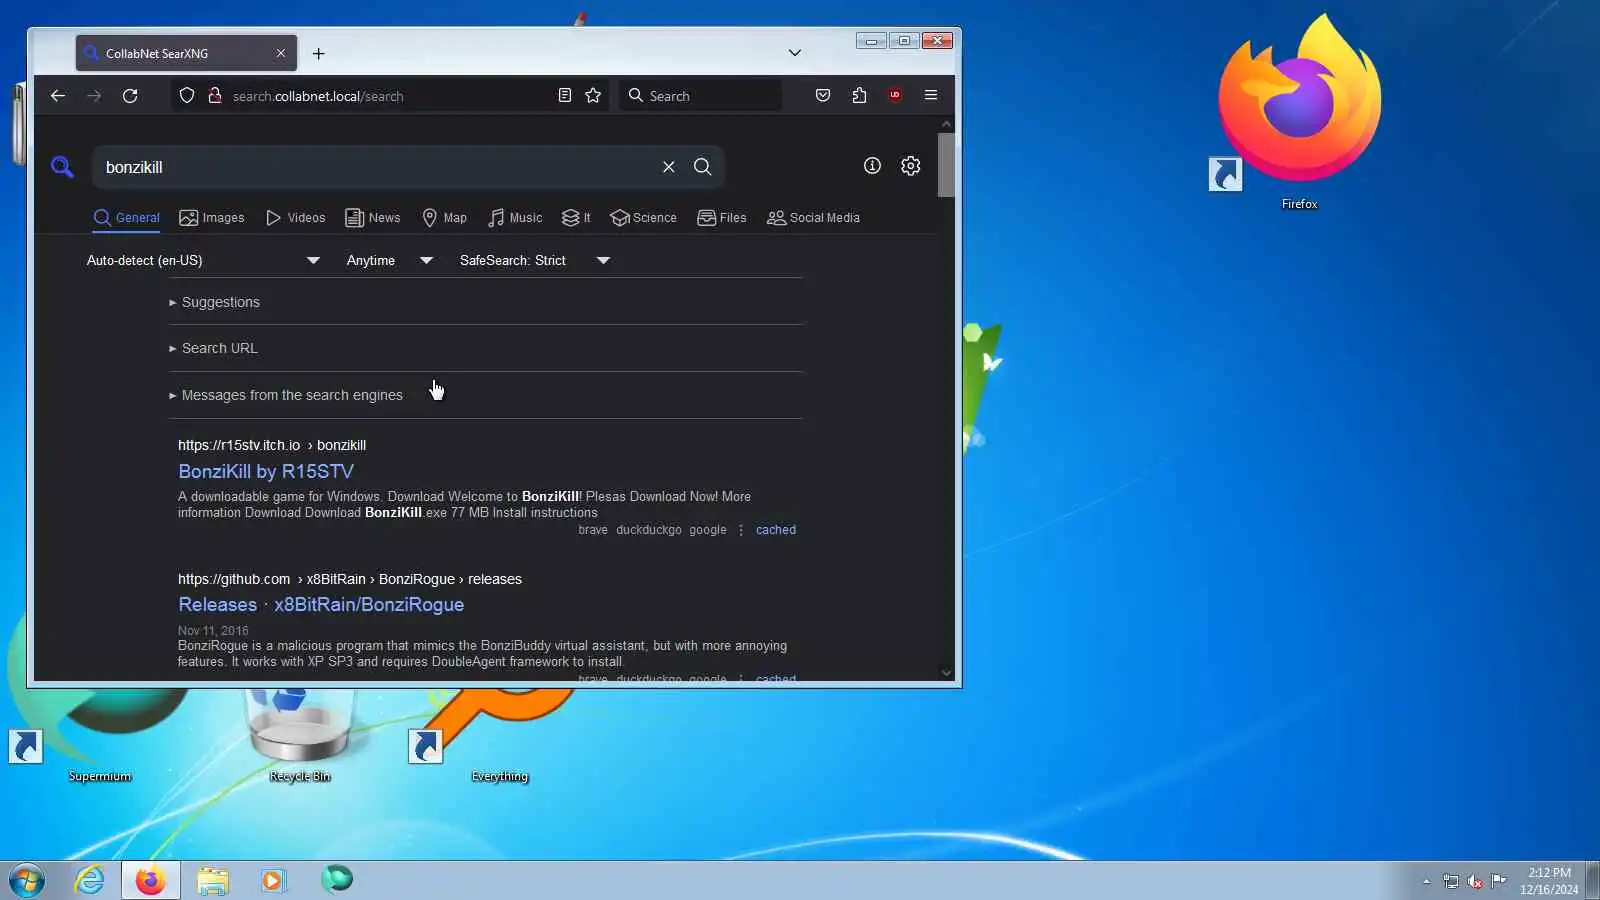Open the list all tabs chevron

pyautogui.click(x=795, y=53)
